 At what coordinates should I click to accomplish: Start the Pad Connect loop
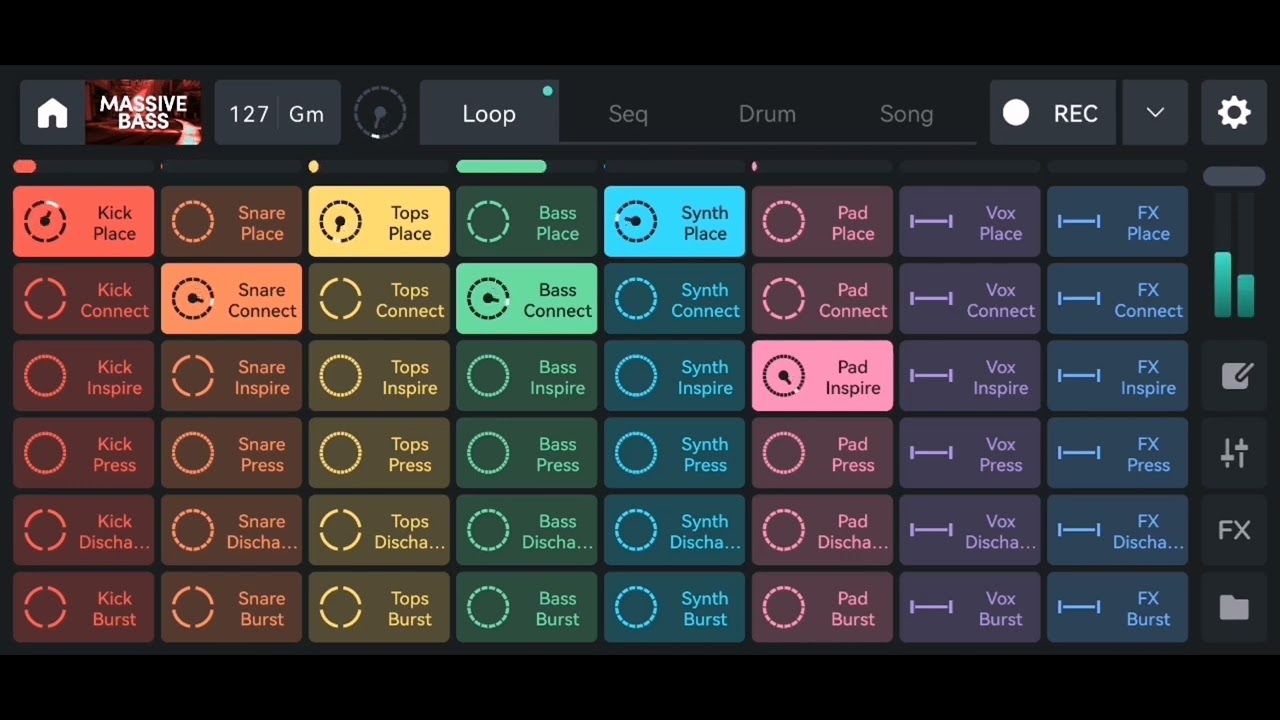822,299
